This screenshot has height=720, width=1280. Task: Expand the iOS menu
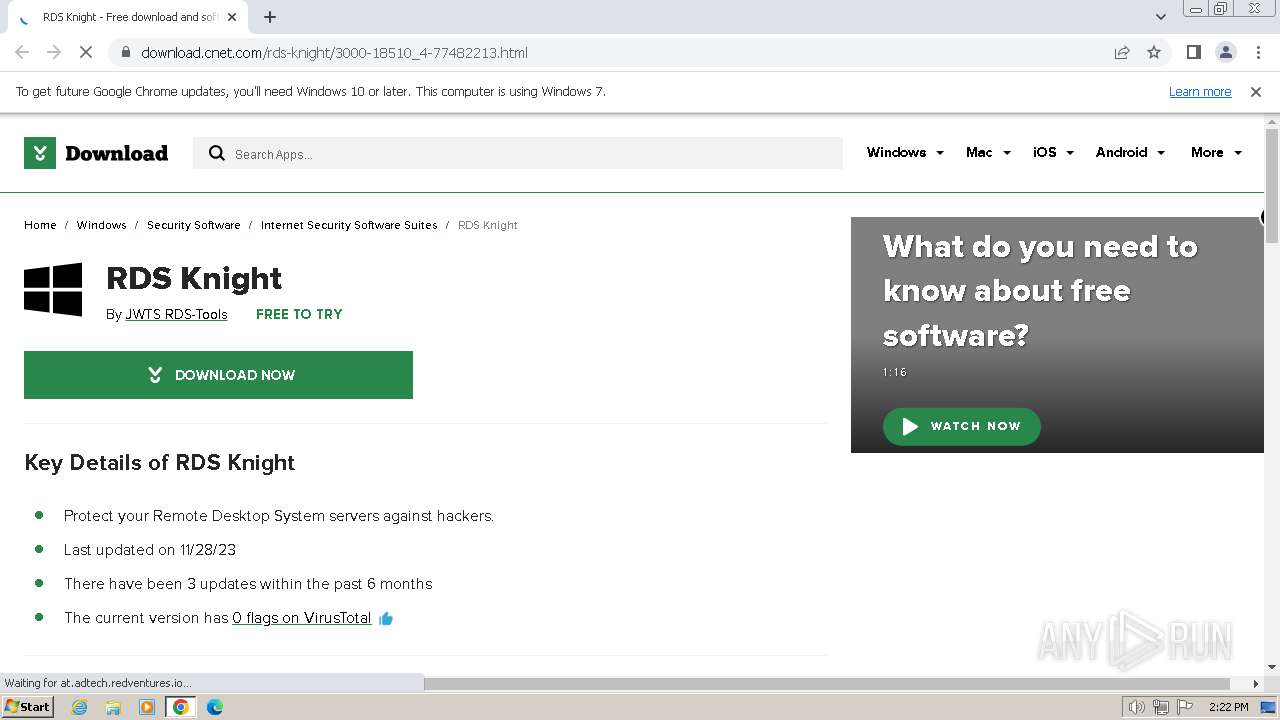click(x=1053, y=153)
